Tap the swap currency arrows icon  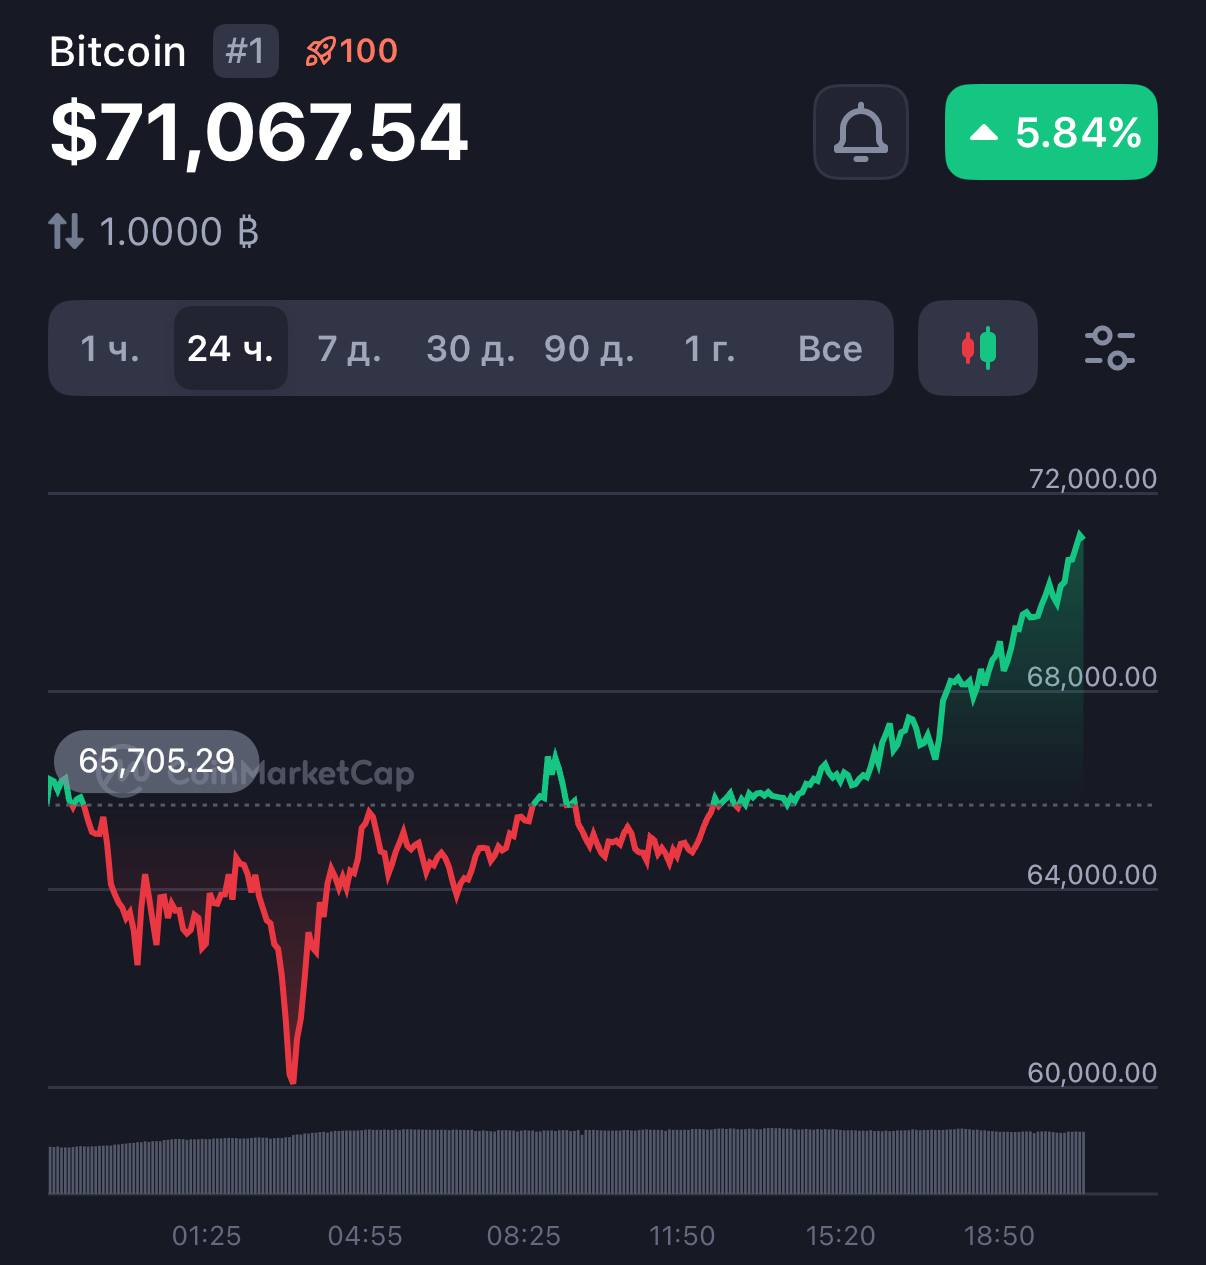point(66,232)
